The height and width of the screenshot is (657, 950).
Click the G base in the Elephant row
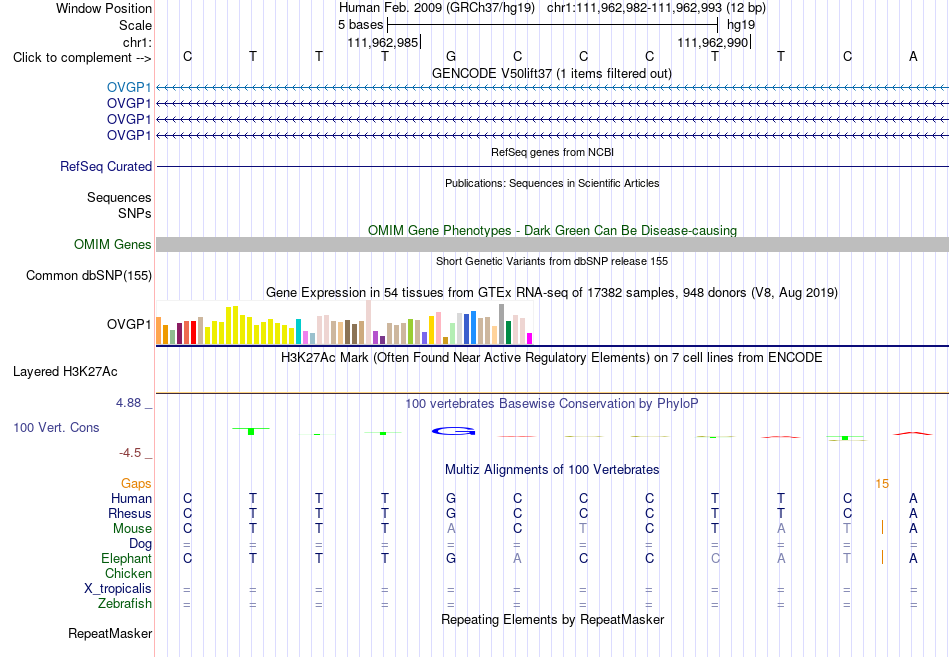[x=451, y=558]
